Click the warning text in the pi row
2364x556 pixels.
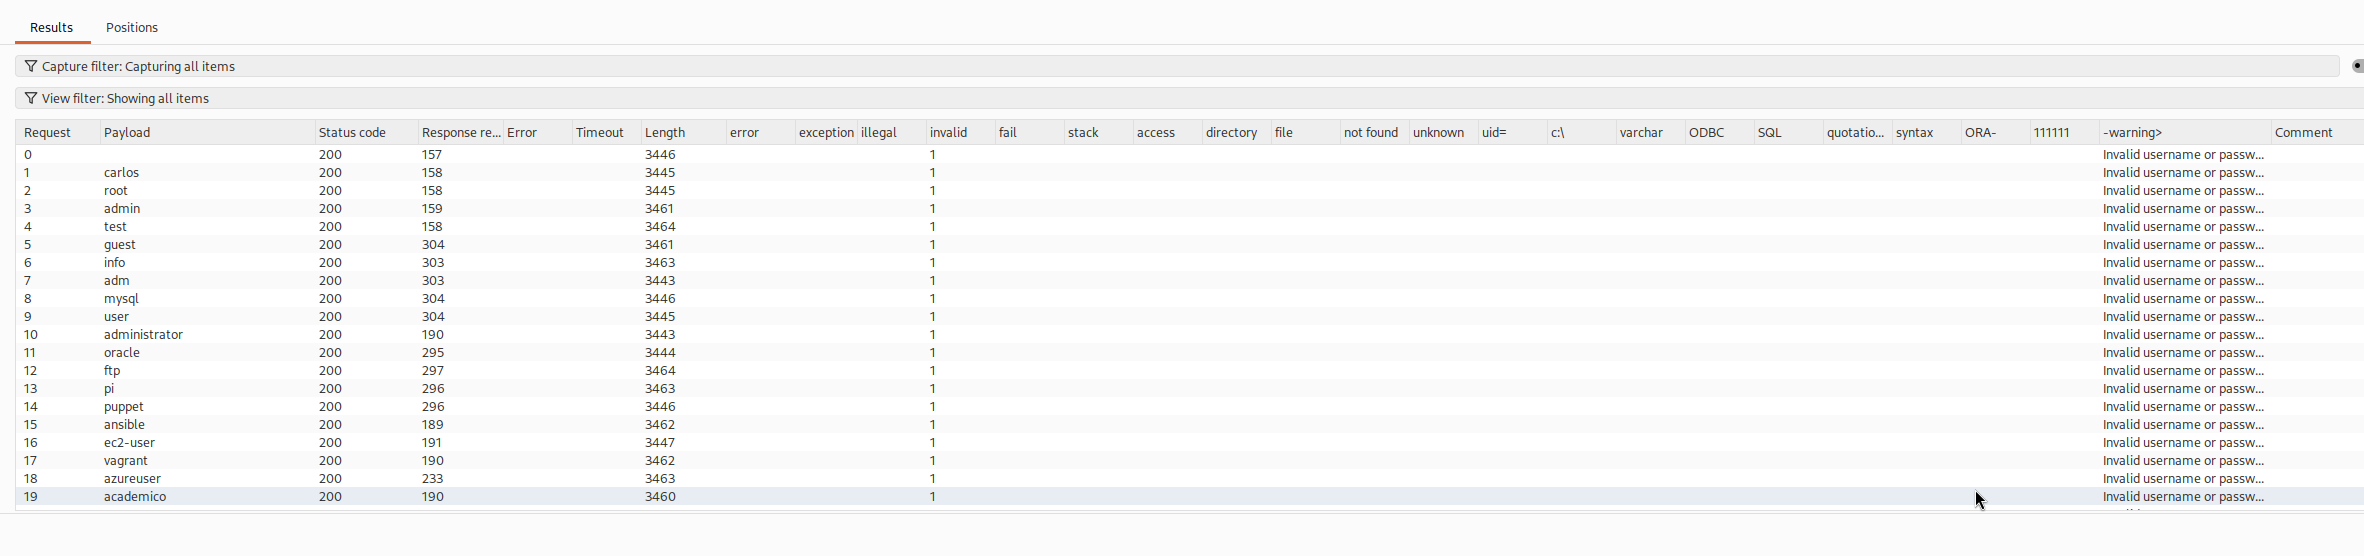2183,388
